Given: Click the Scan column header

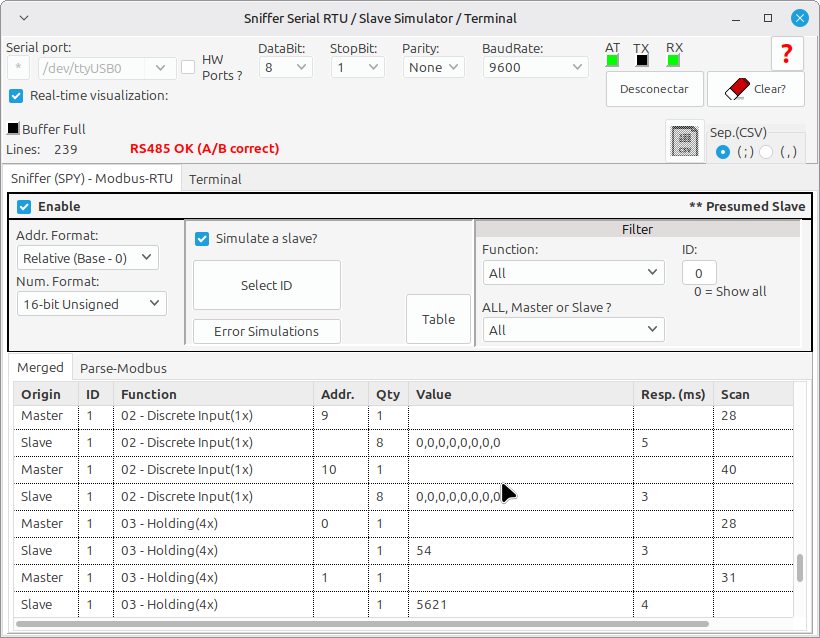Looking at the screenshot, I should 753,394.
